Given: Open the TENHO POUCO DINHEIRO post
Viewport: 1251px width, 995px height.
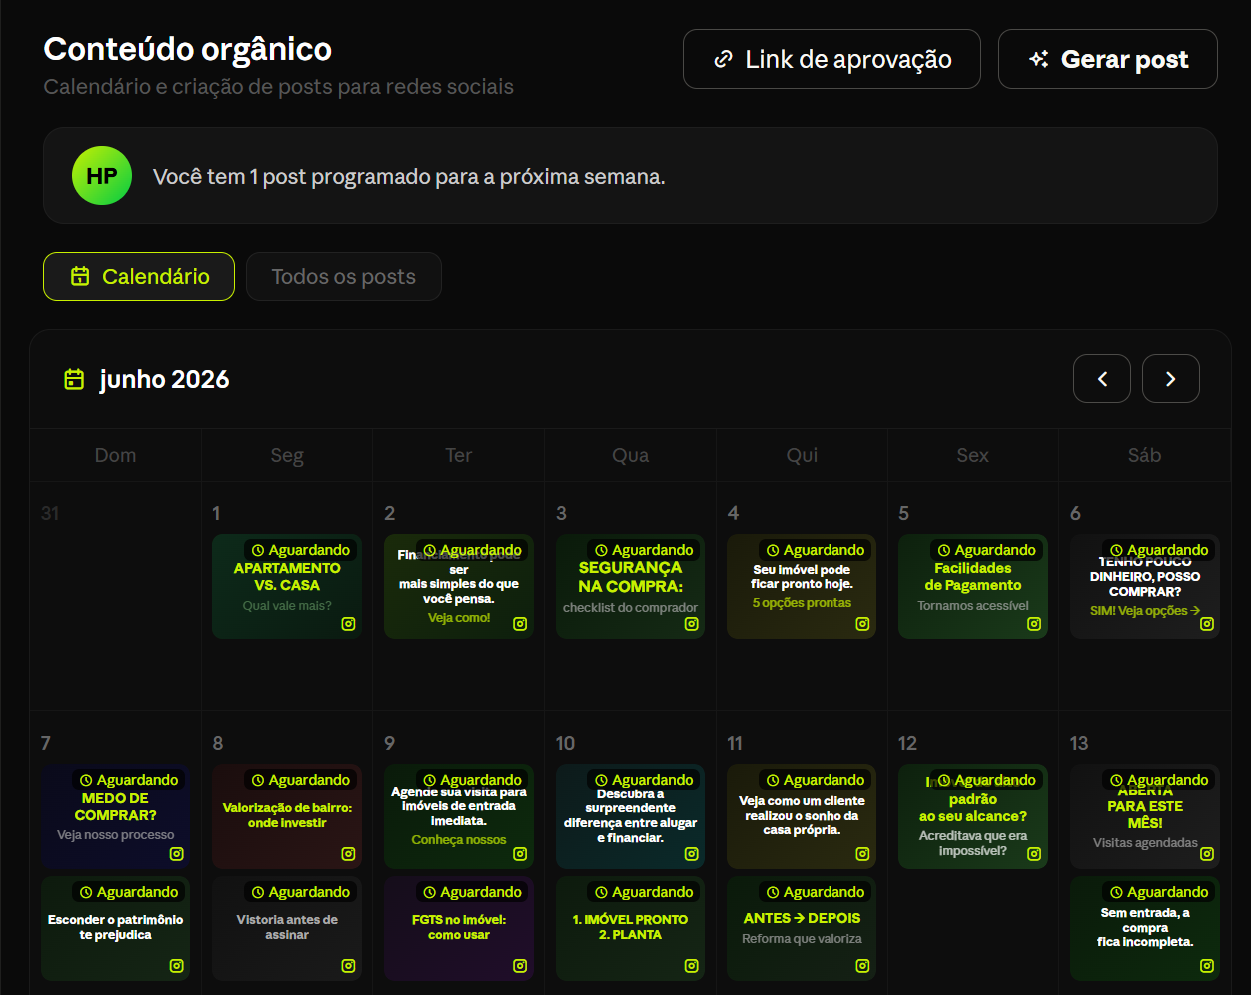Looking at the screenshot, I should coord(1145,586).
